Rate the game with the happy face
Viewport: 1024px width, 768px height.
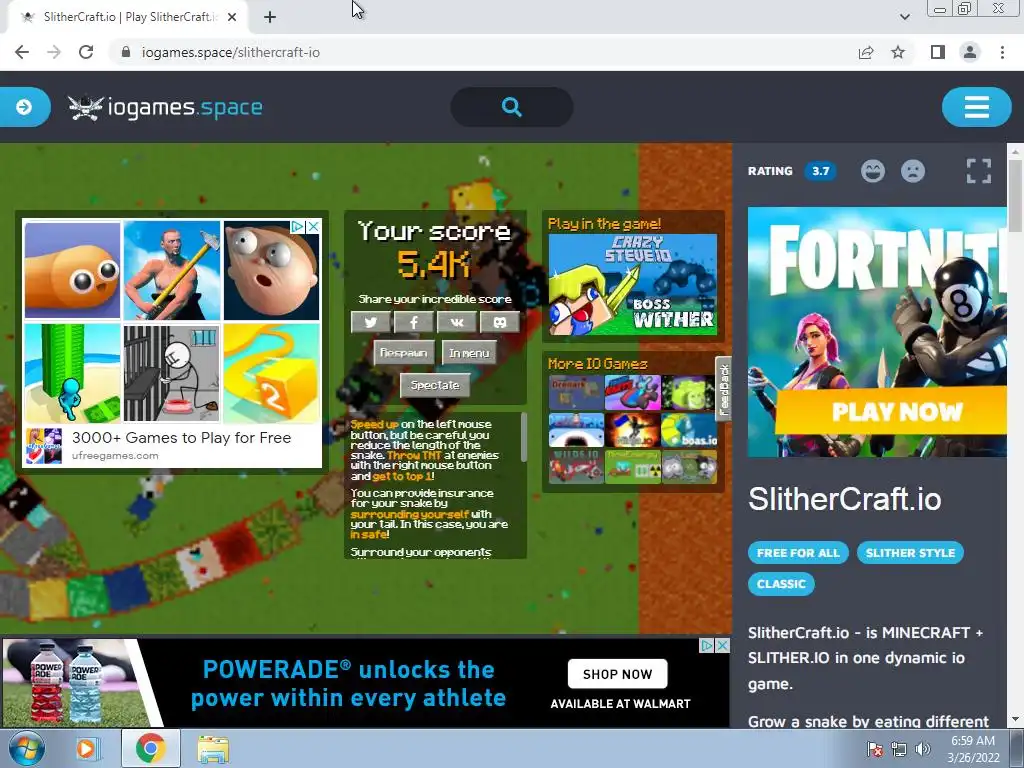click(872, 171)
